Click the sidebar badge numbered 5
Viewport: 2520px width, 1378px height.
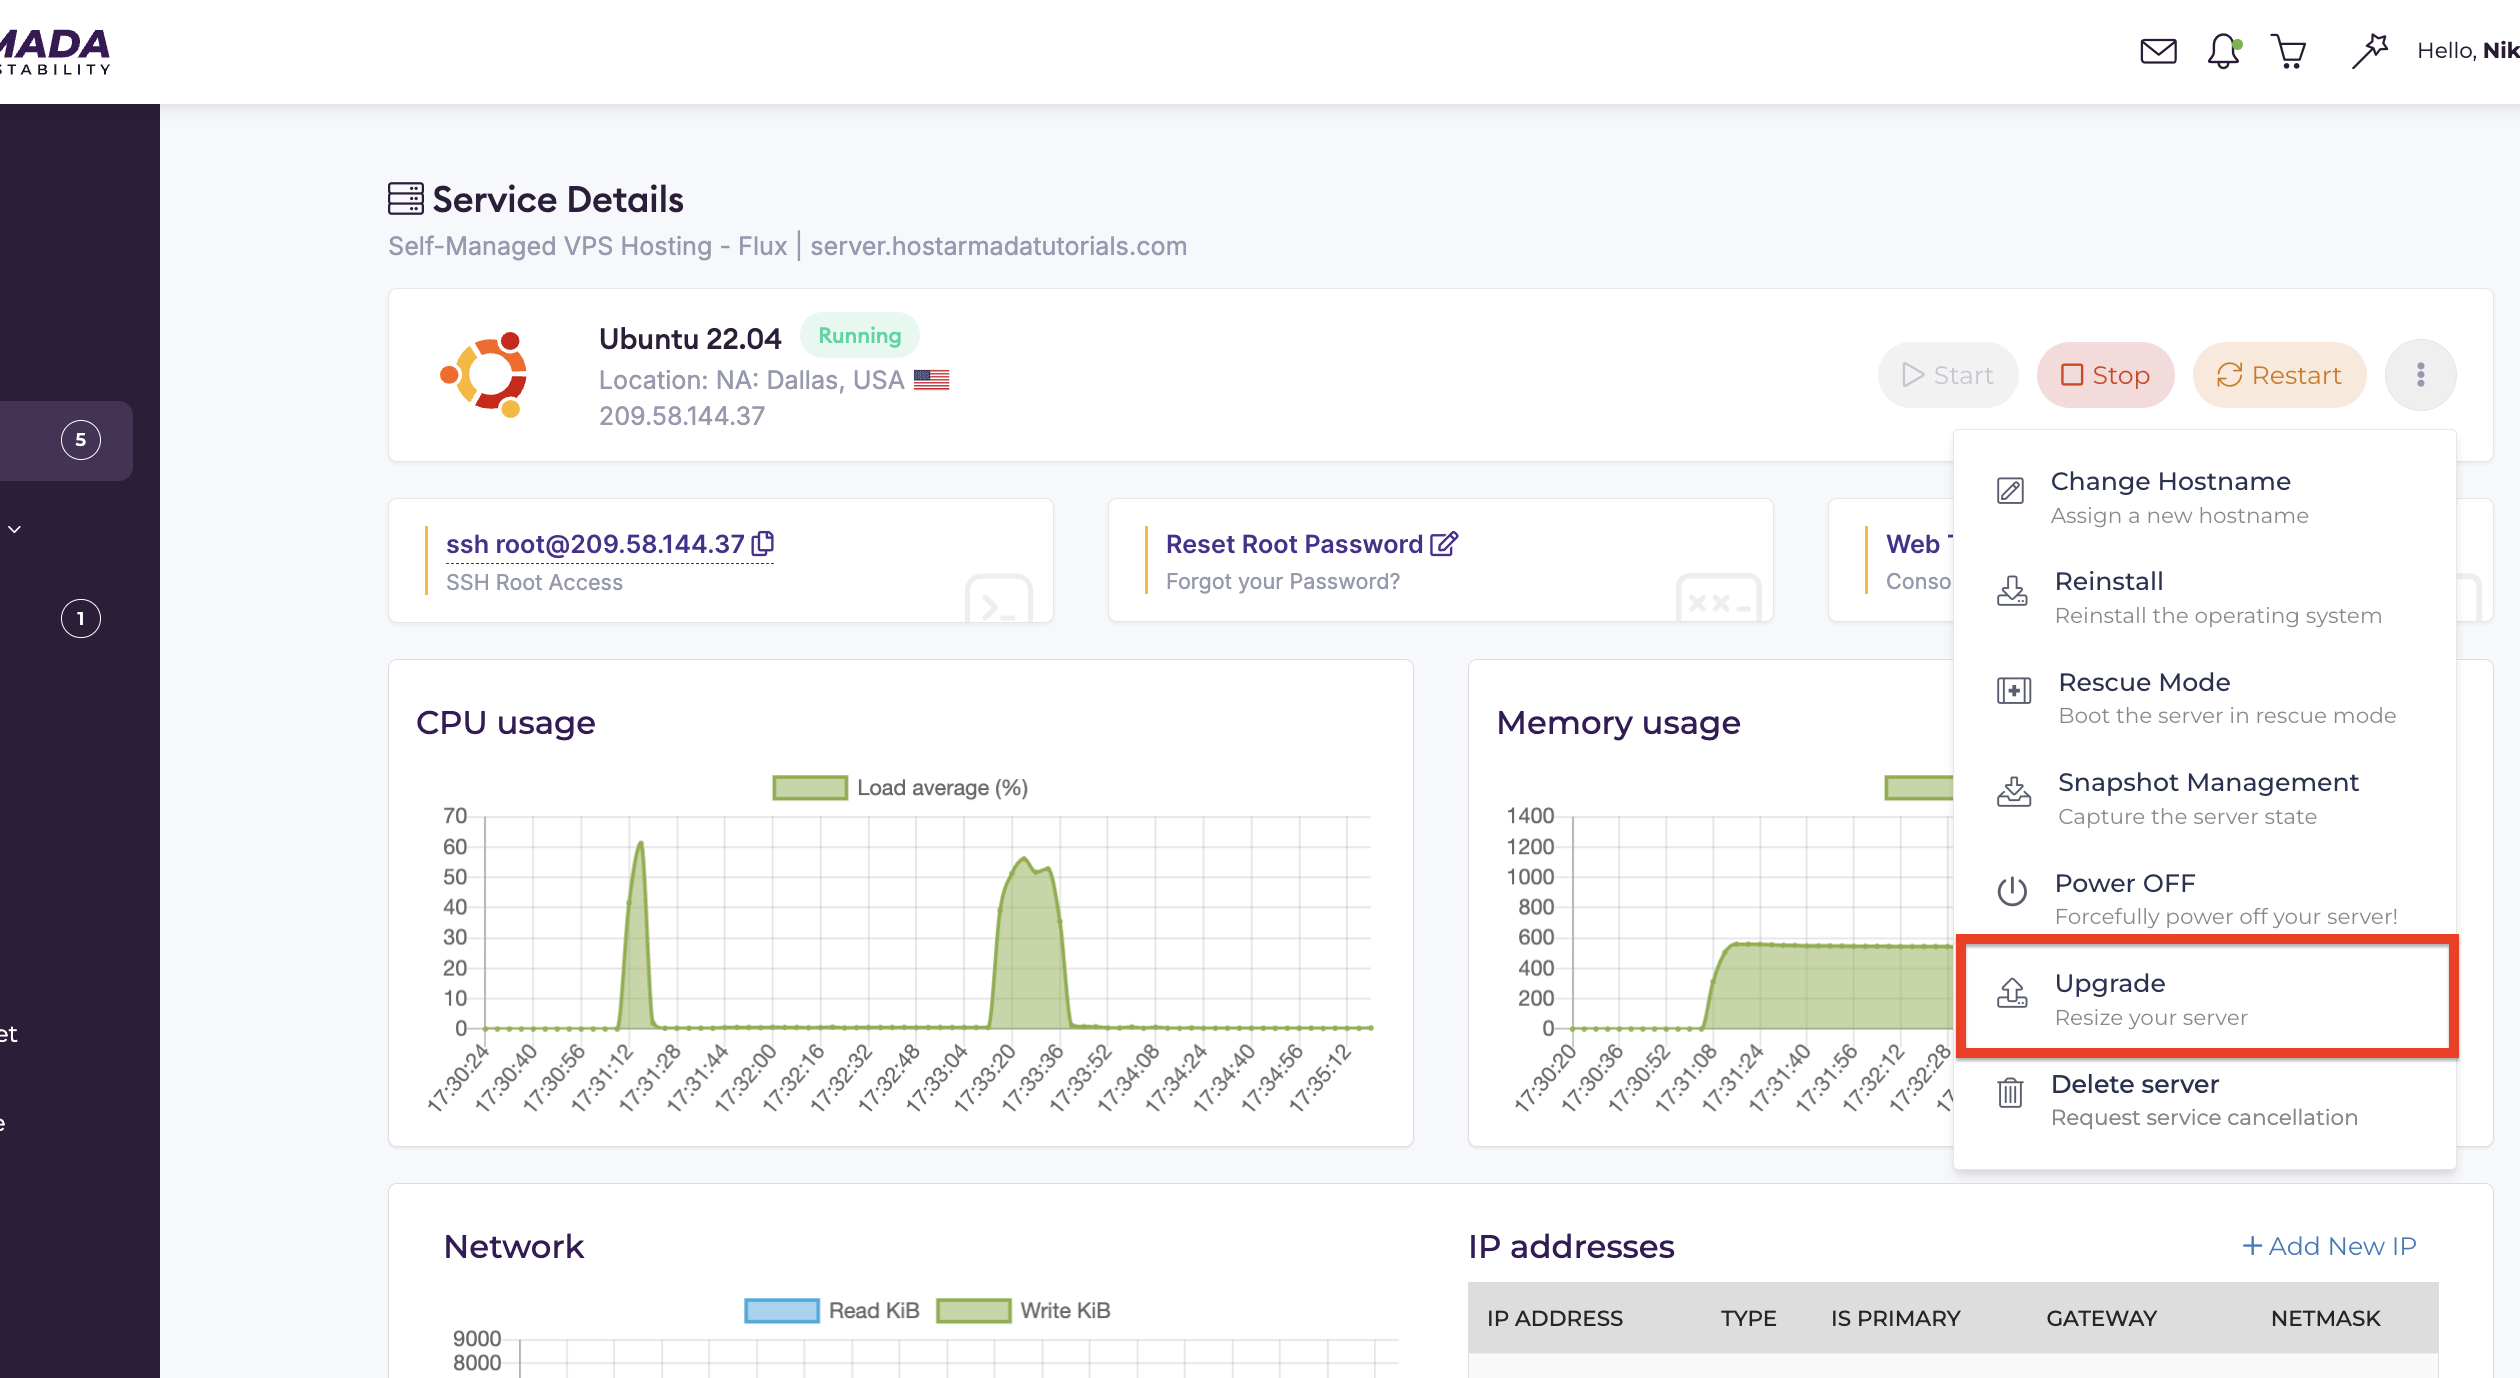[81, 440]
